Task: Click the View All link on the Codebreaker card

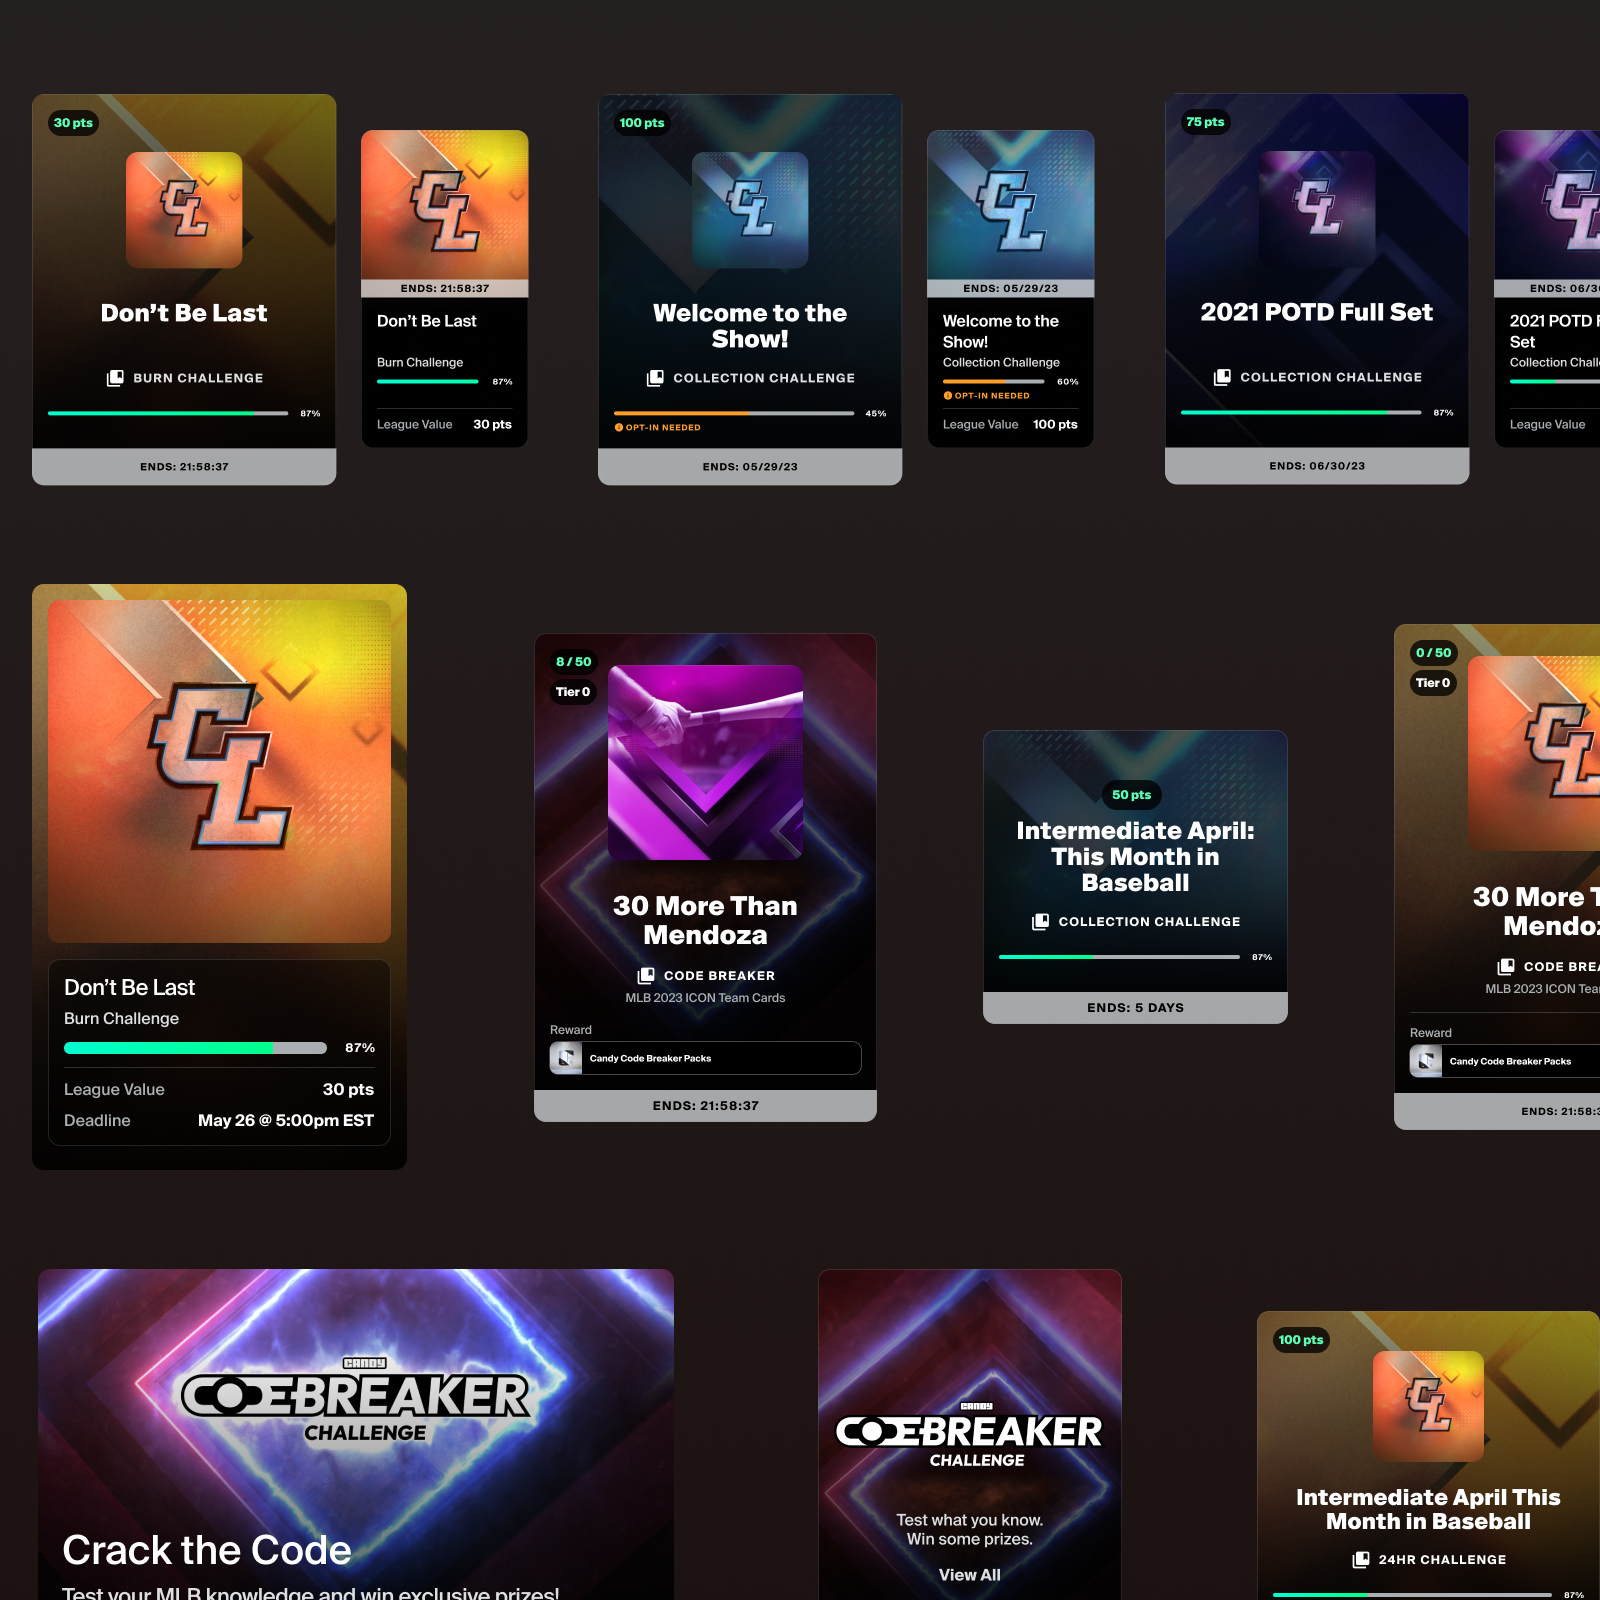Action: pos(969,1575)
